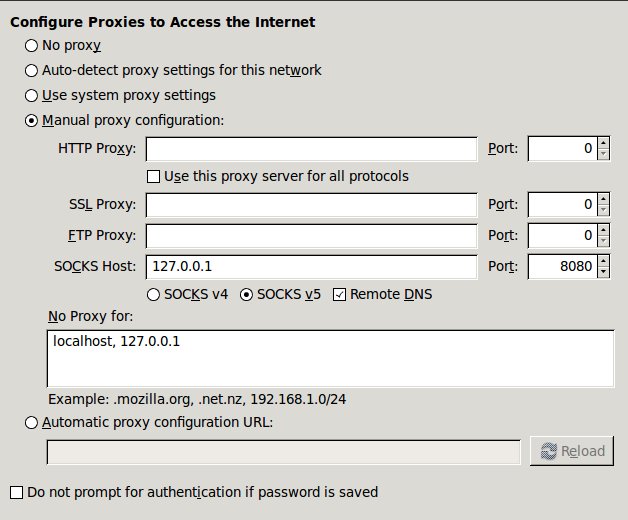Viewport: 628px width, 520px height.
Task: Click the SSL Proxy text field
Action: coord(312,205)
